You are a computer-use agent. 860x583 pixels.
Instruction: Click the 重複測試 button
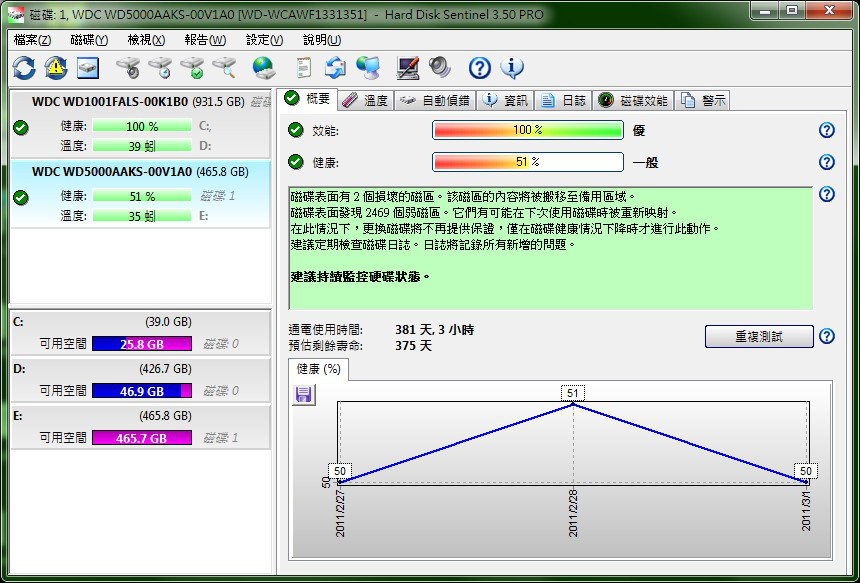pyautogui.click(x=759, y=336)
